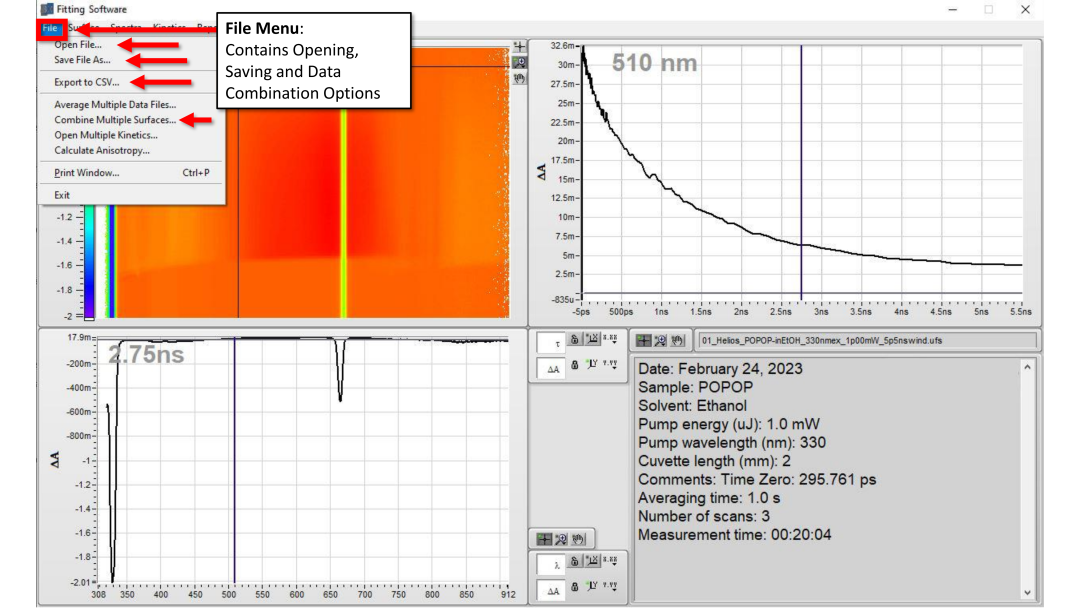Click the "Averaging time: 1.0 s" line
Screen dimensions: 1080x608
[x=709, y=498]
